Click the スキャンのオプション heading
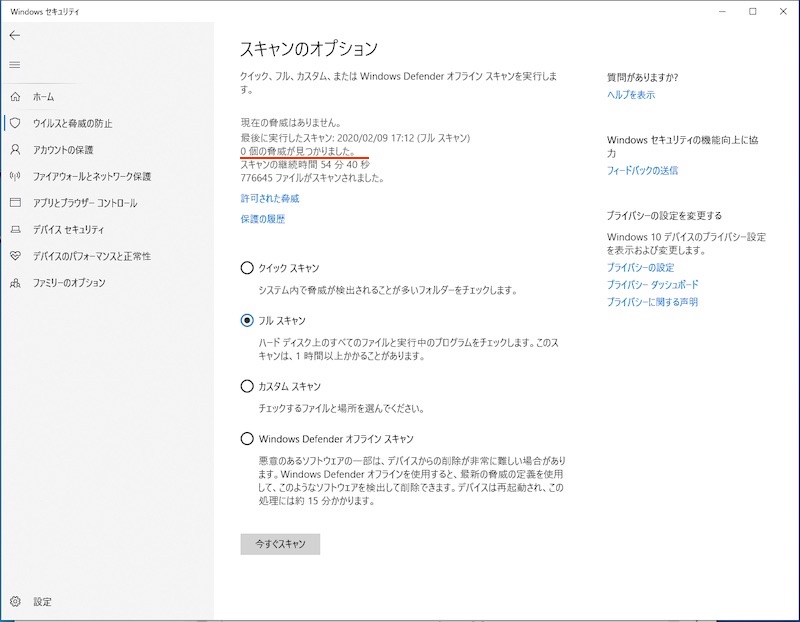 point(309,48)
